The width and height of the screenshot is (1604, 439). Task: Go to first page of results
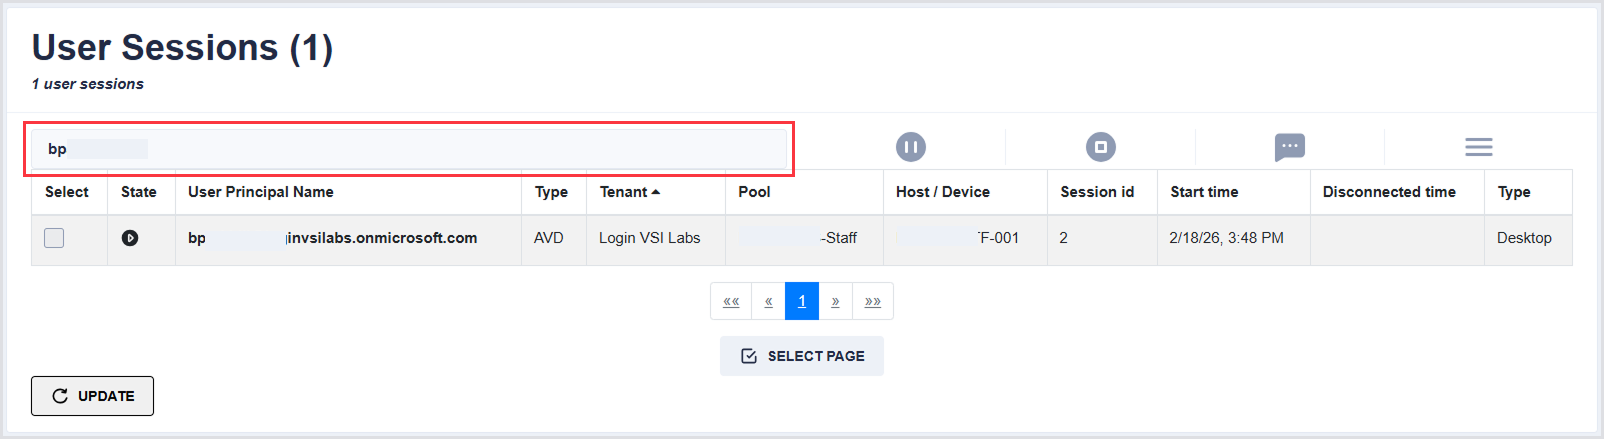(x=731, y=301)
